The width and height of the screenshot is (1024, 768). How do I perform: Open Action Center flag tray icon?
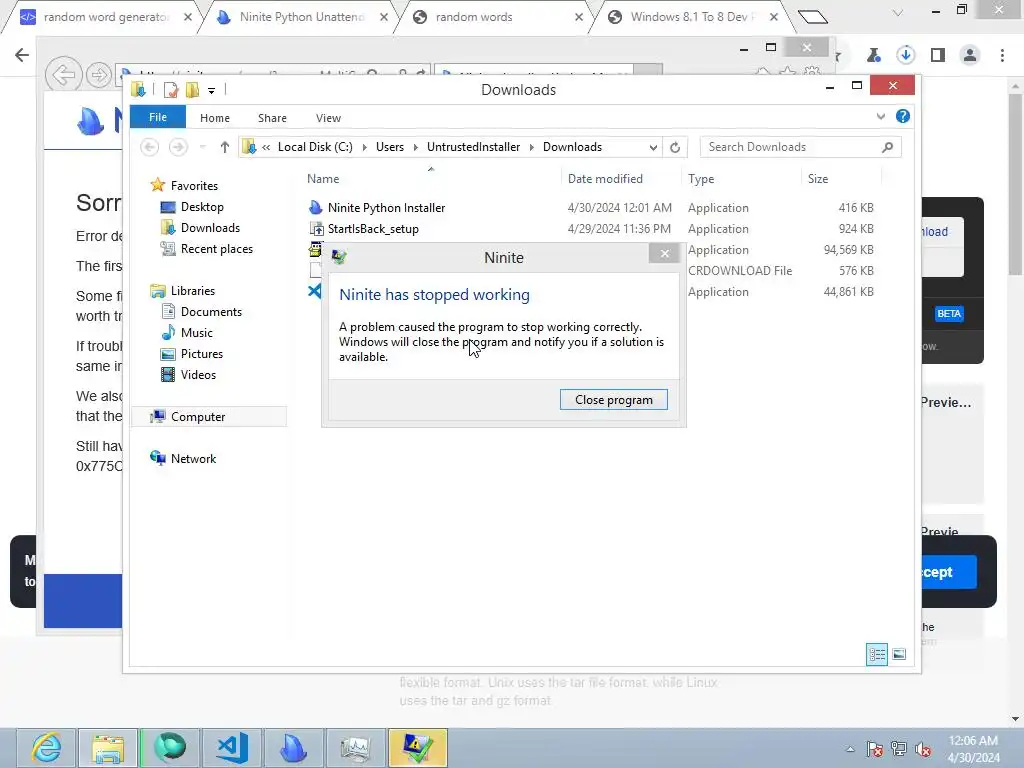pos(874,749)
